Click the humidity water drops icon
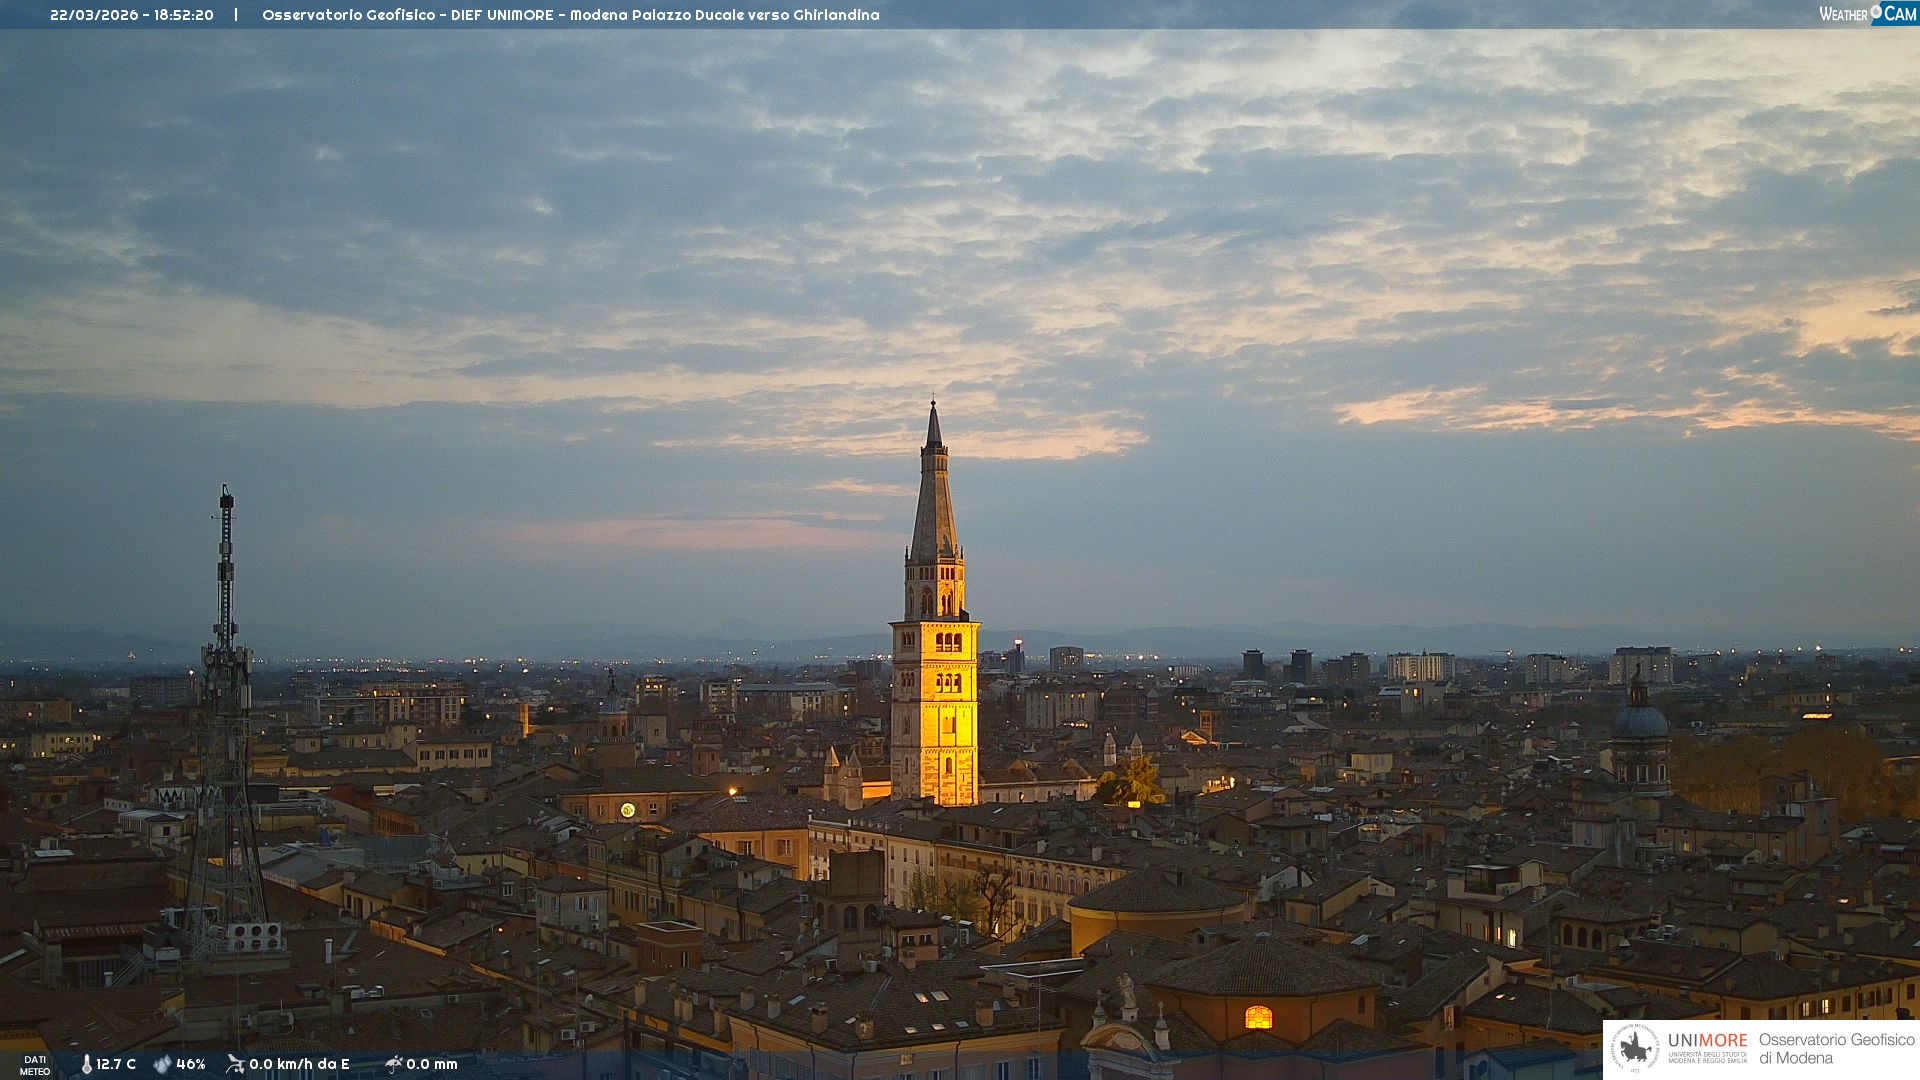This screenshot has height=1080, width=1920. click(x=162, y=1065)
